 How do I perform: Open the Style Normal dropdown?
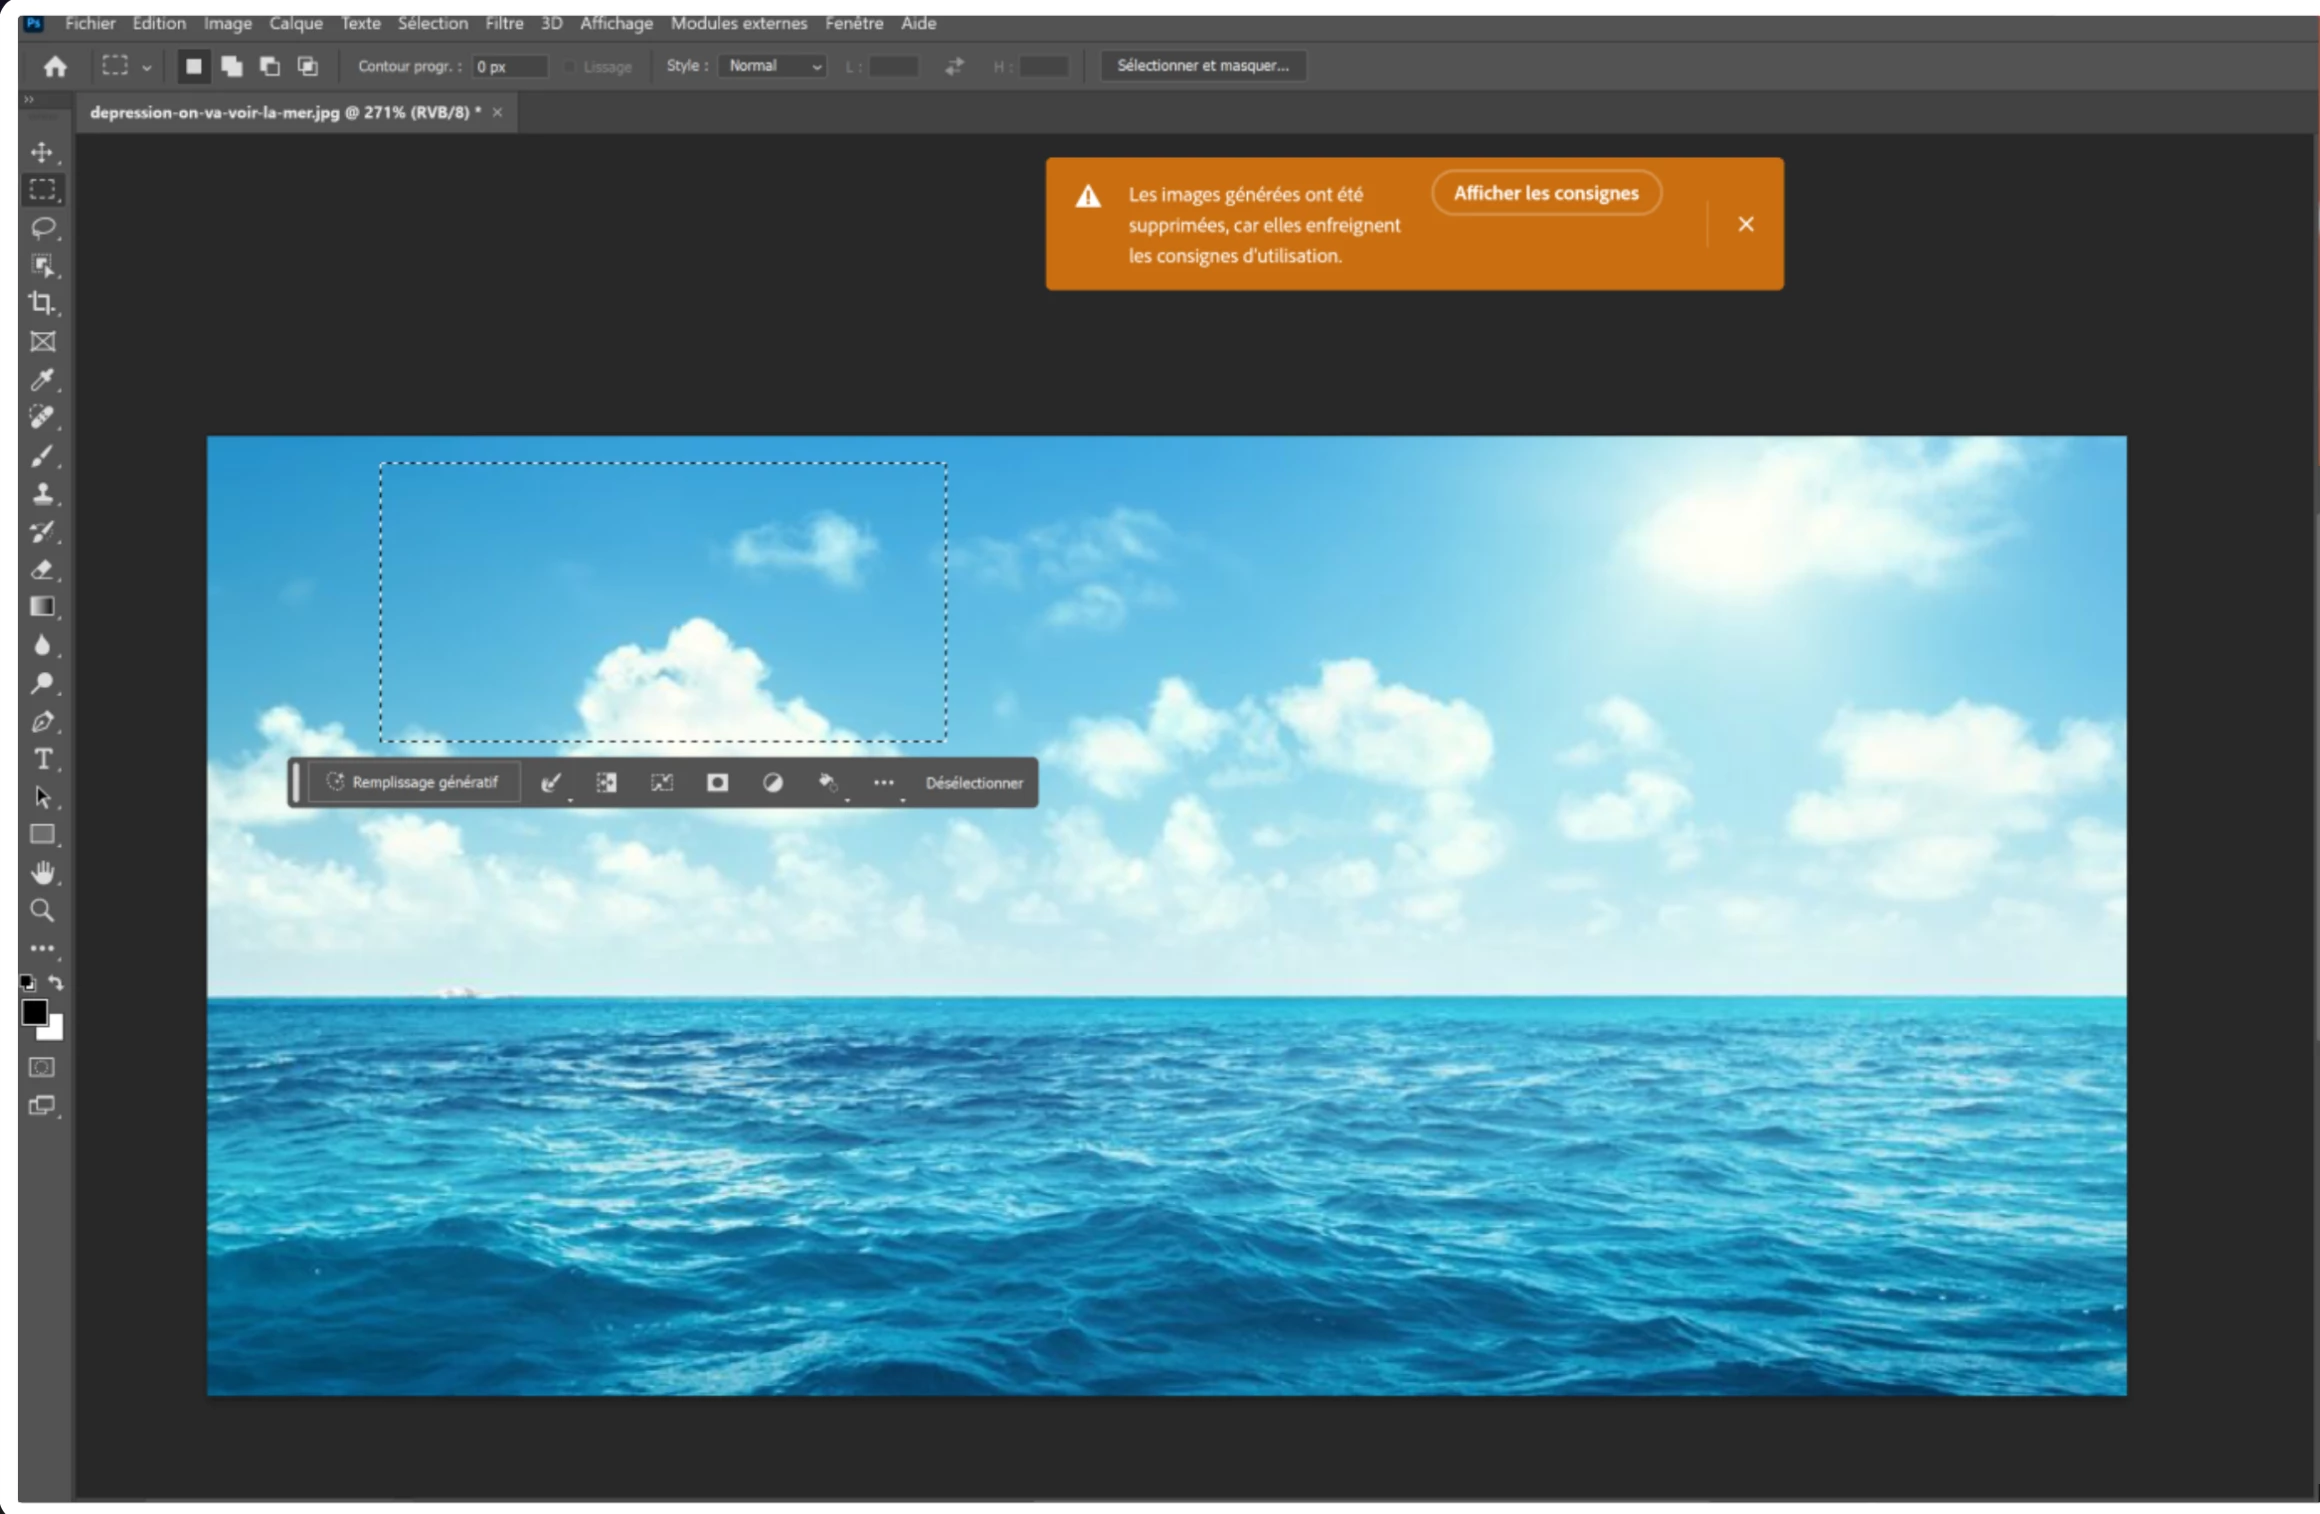(x=773, y=66)
